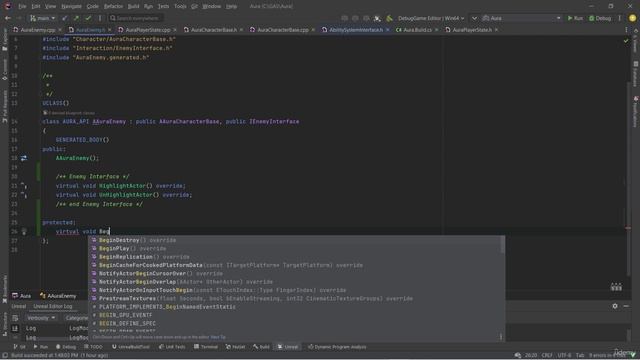
Task: Switch to AuraCharacterBase.h tab
Action: [213, 30]
